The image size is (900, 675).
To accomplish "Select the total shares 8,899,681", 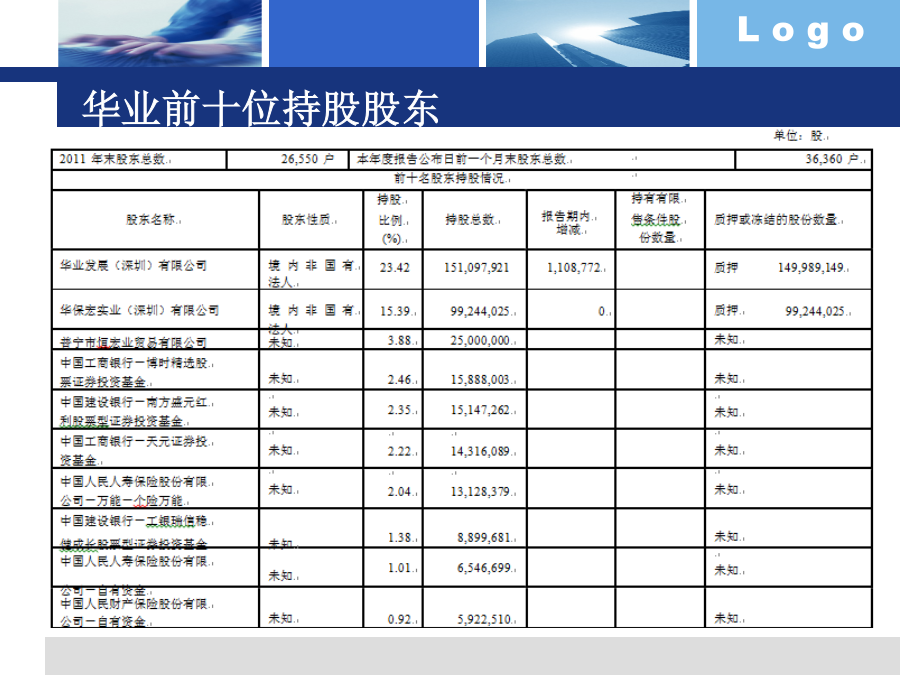I will 483,537.
